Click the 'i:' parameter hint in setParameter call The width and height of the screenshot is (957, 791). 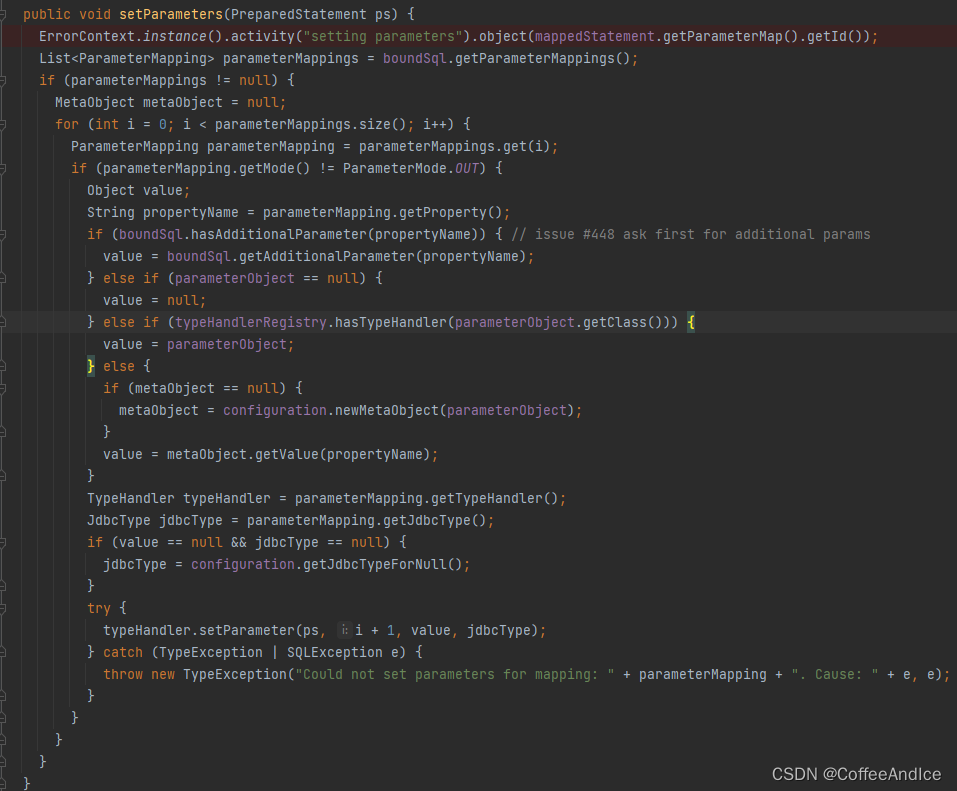(345, 630)
